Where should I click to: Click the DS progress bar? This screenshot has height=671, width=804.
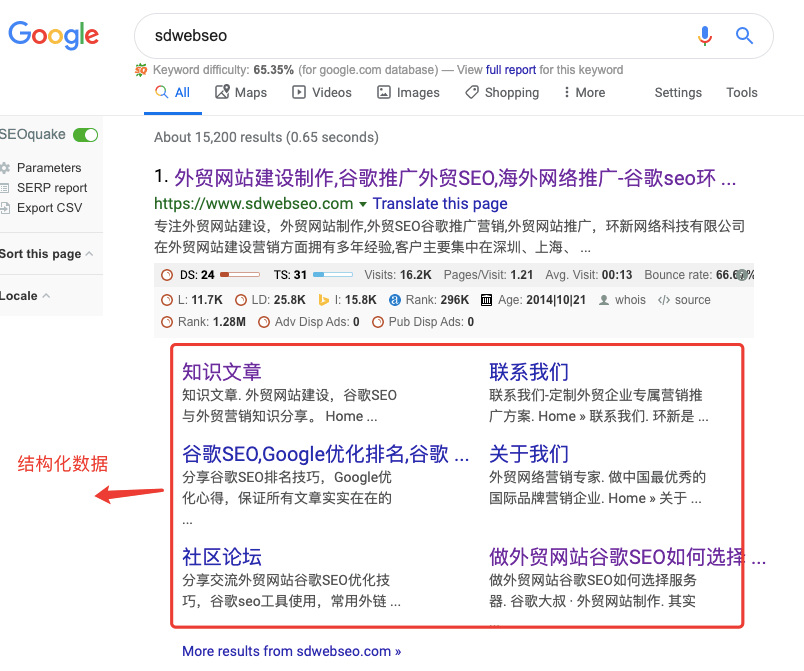click(x=240, y=275)
